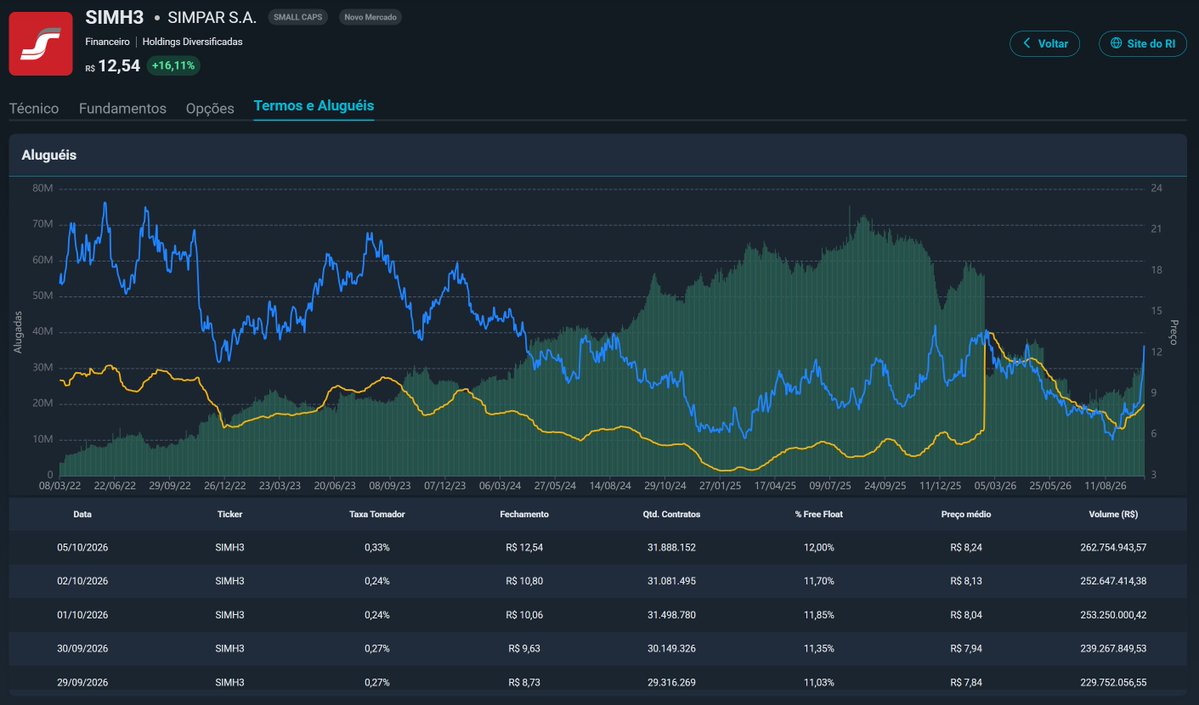Click the globe icon in Site do RI
1199x705 pixels.
point(1116,44)
